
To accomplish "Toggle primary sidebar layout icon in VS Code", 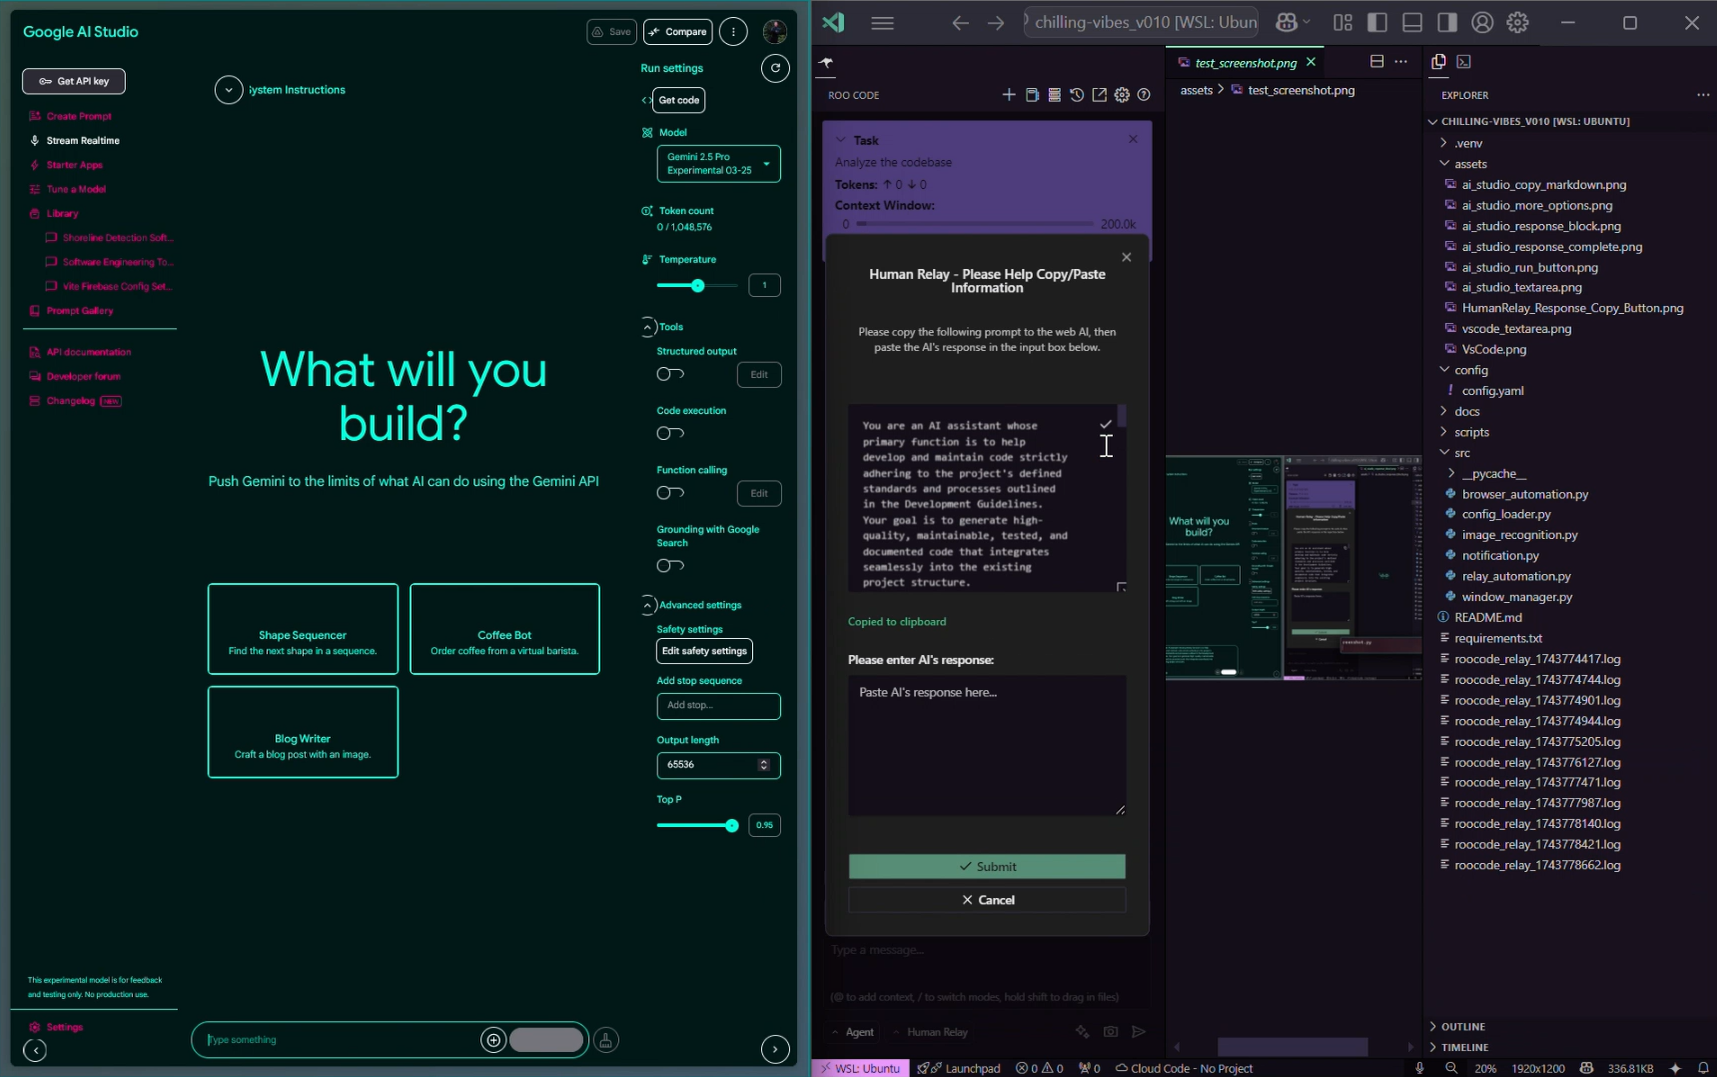I will click(x=1377, y=22).
